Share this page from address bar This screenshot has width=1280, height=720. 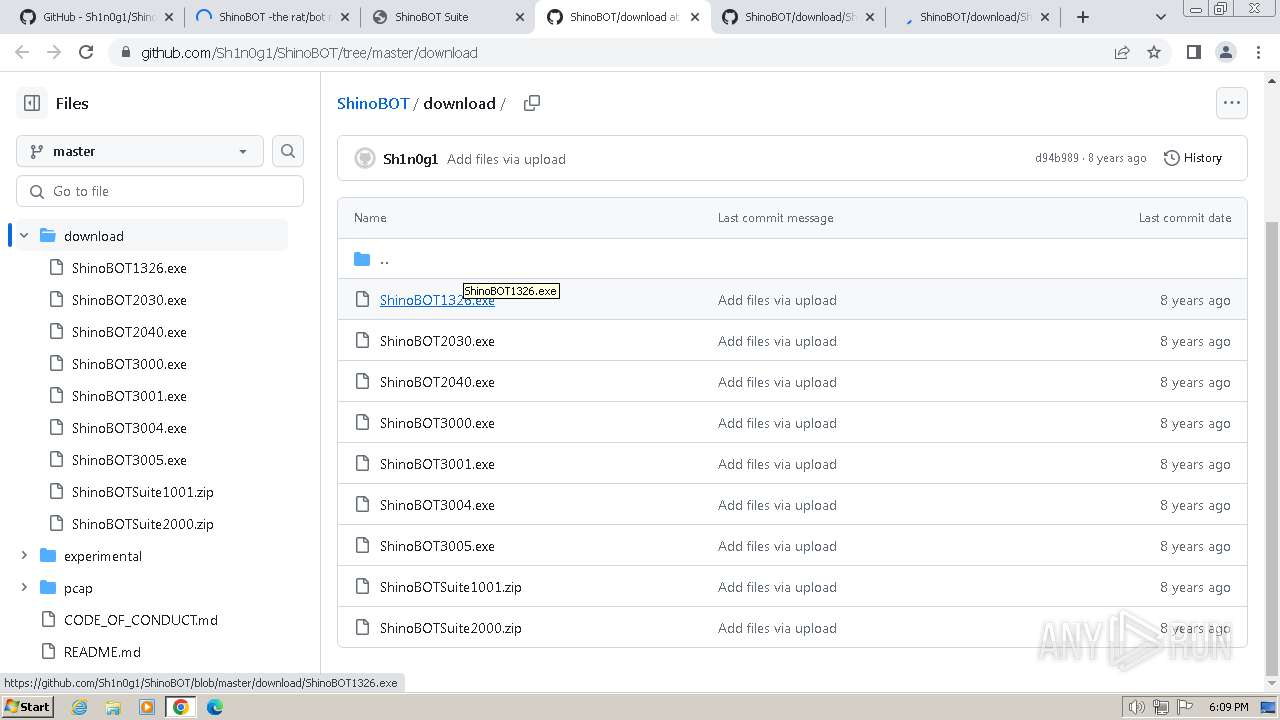(1122, 52)
